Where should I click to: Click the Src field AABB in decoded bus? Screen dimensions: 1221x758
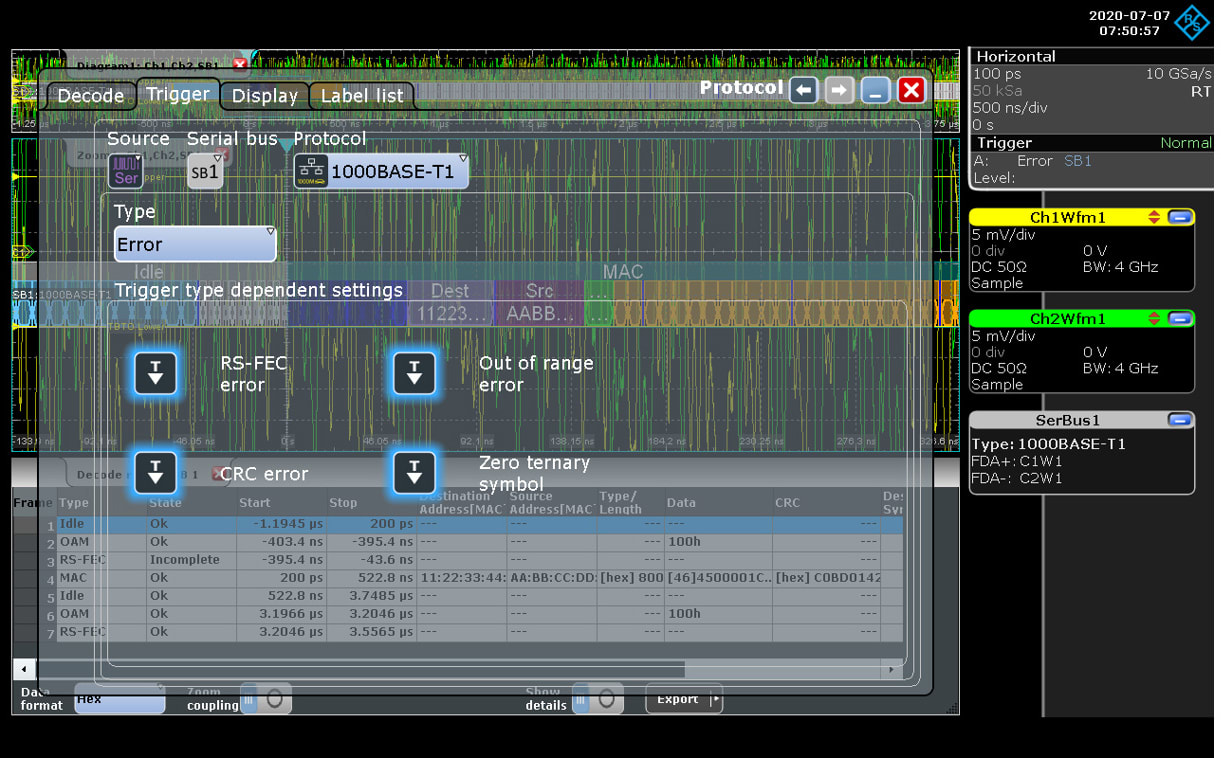coord(539,302)
